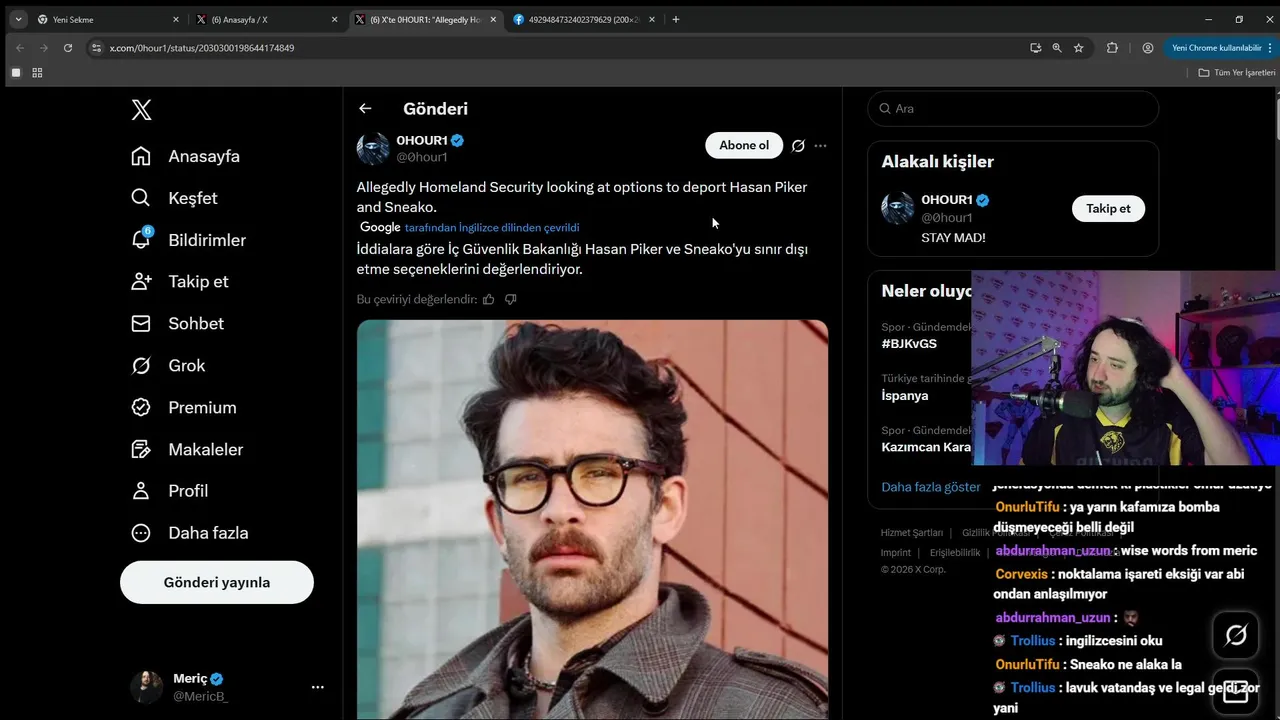Click Erişilebilirlik footer link
Screen dimensions: 1280x720
[954, 553]
